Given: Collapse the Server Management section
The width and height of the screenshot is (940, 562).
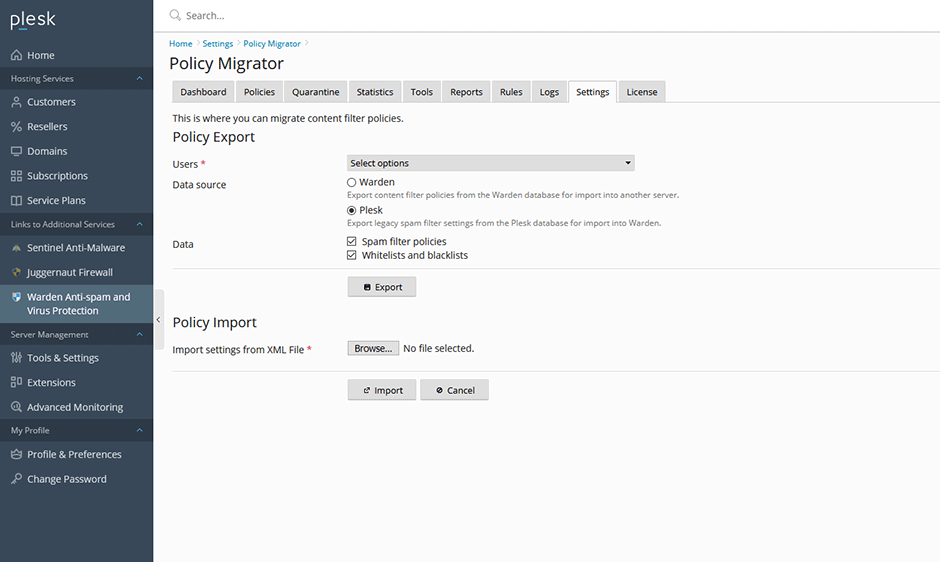Looking at the screenshot, I should 140,335.
